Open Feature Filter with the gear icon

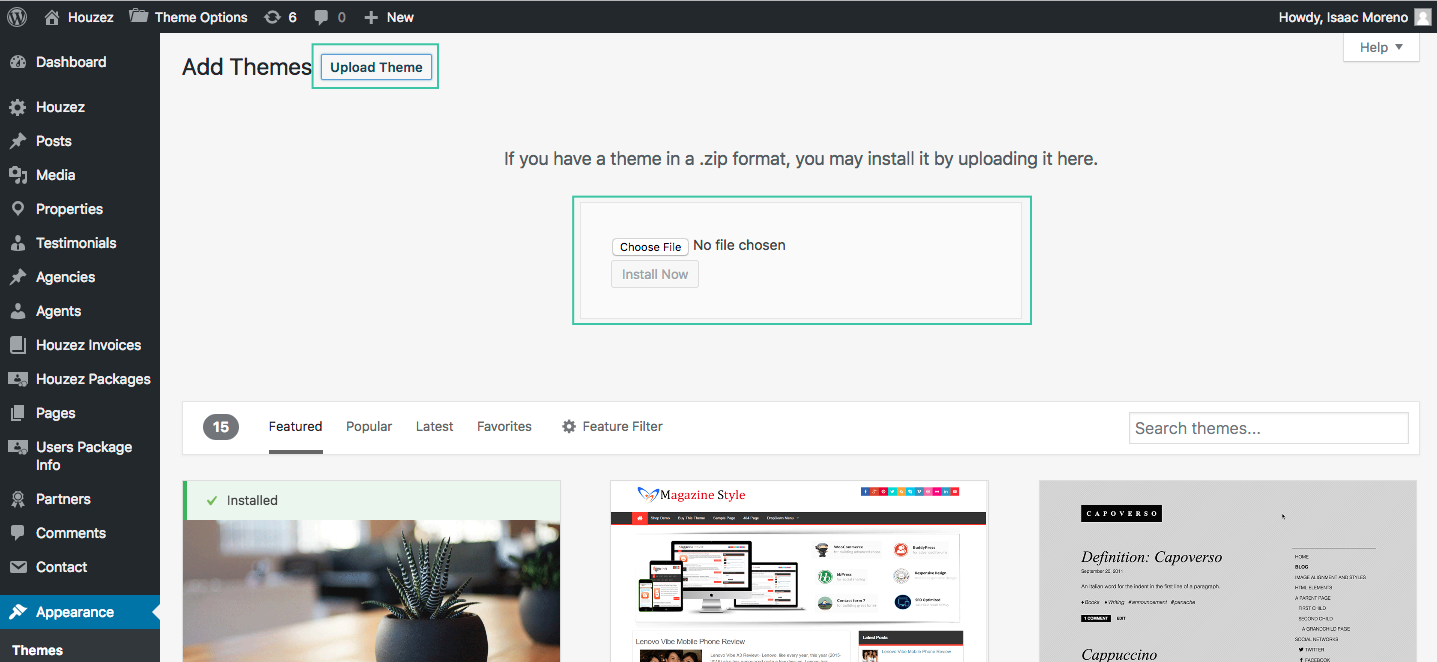(612, 426)
